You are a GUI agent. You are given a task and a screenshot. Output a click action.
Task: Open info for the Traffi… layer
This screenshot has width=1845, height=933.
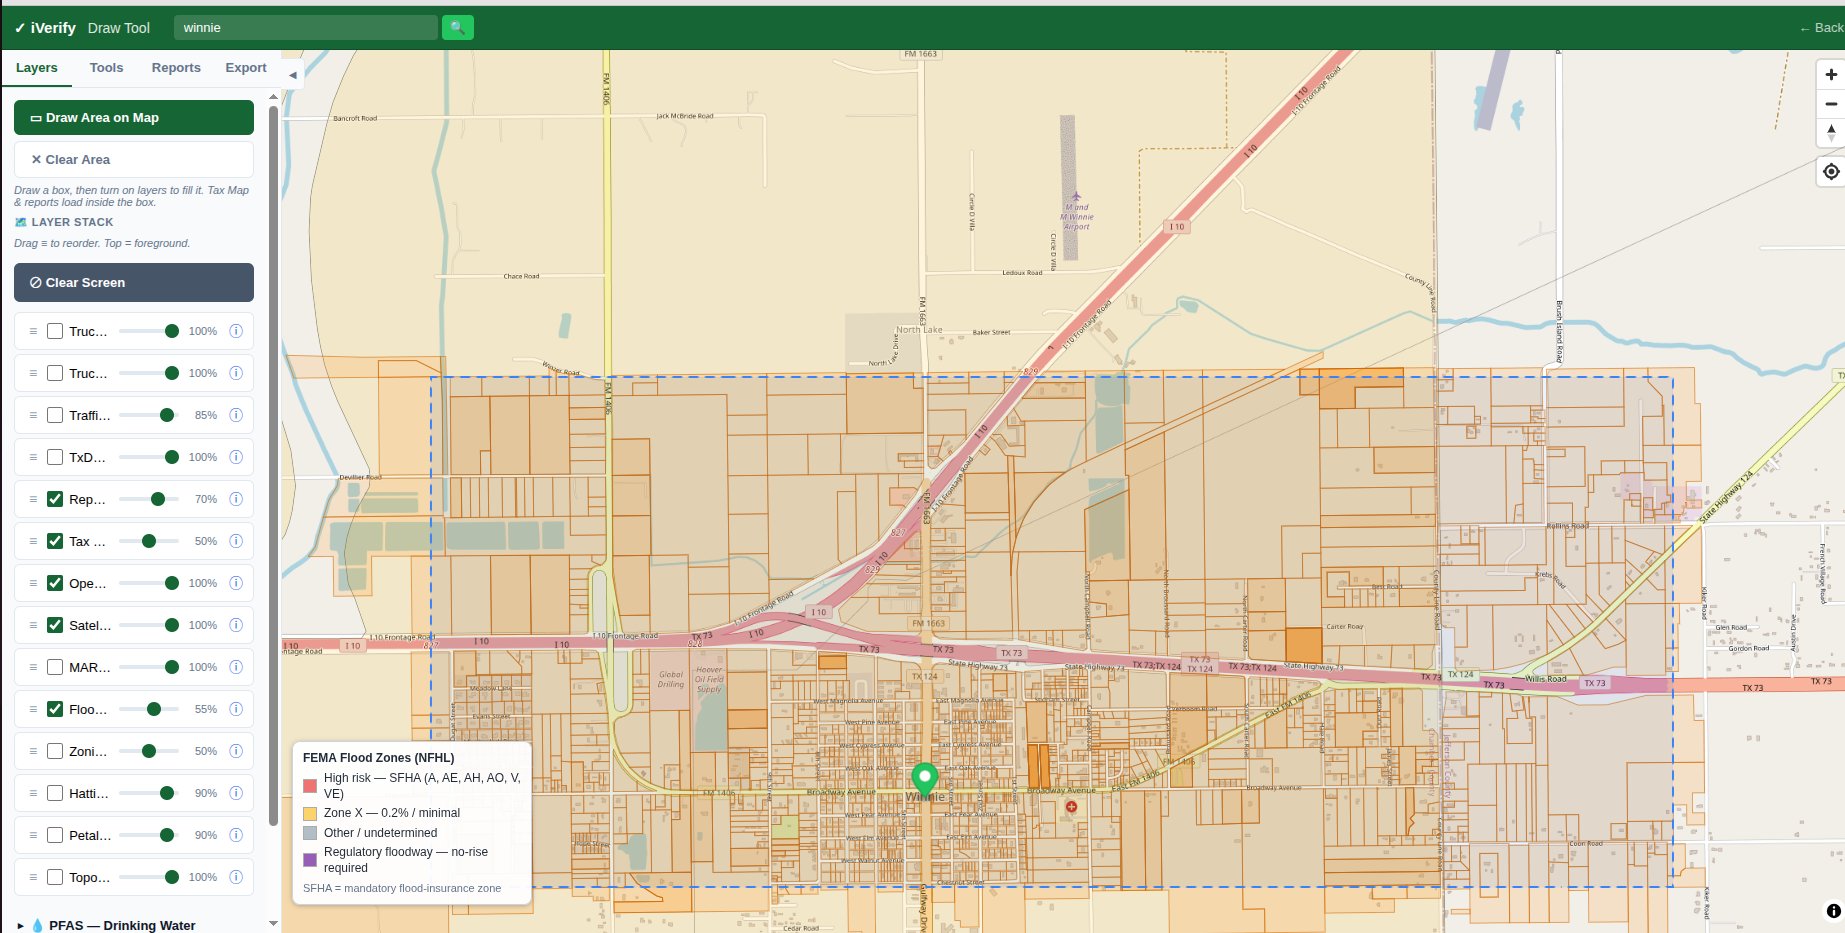click(x=236, y=415)
